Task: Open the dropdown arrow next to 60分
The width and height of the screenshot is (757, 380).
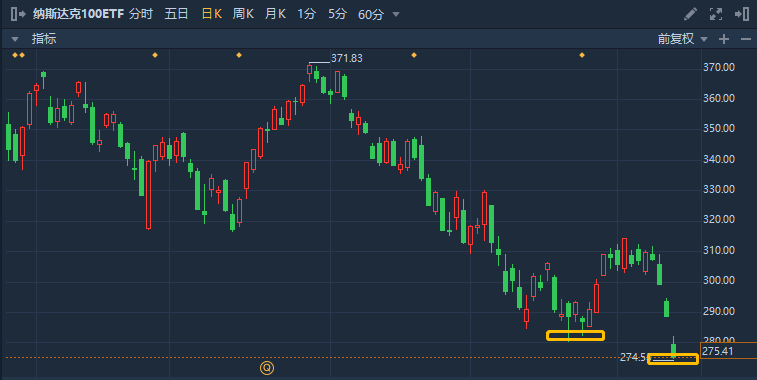Action: [396, 14]
